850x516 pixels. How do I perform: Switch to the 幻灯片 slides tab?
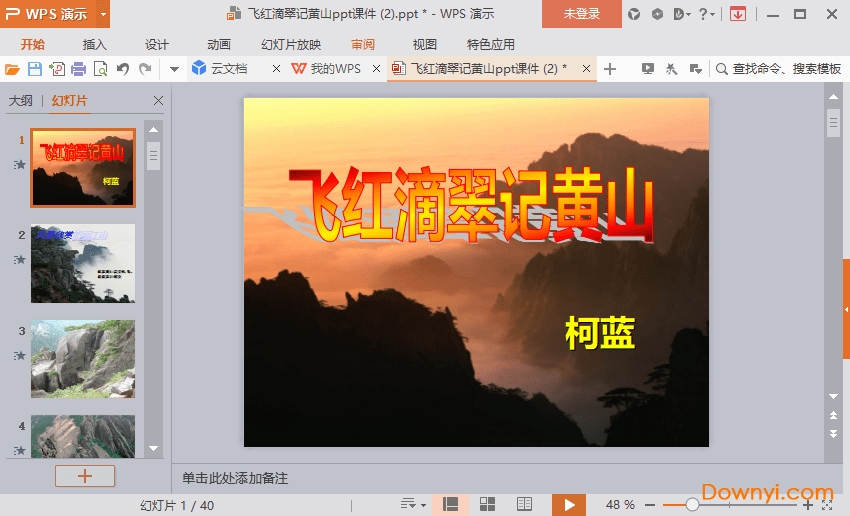coord(69,100)
